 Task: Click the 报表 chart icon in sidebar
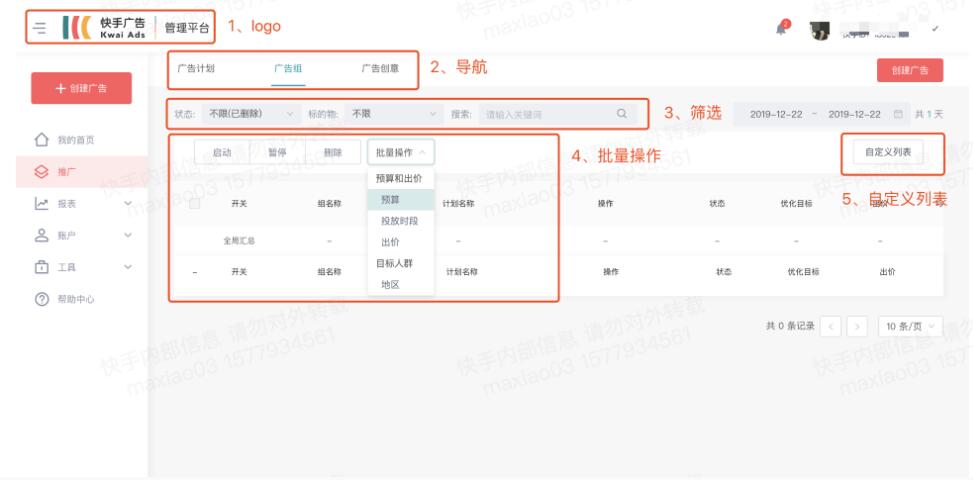tap(41, 204)
